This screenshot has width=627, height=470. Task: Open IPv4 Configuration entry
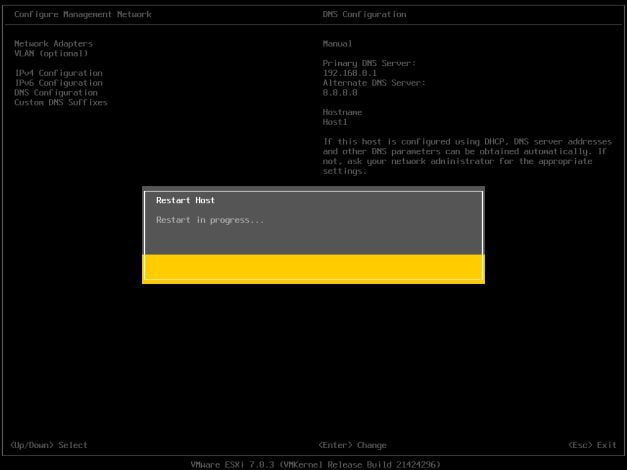tap(58, 73)
